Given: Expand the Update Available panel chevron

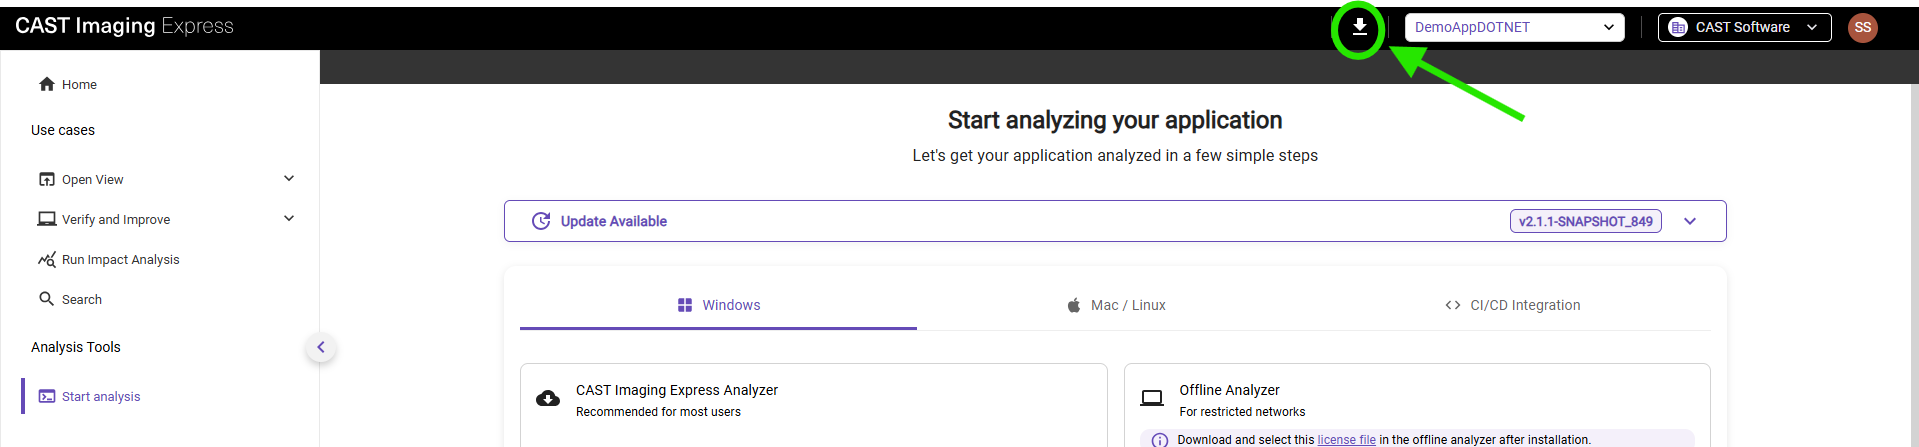Looking at the screenshot, I should pos(1690,221).
